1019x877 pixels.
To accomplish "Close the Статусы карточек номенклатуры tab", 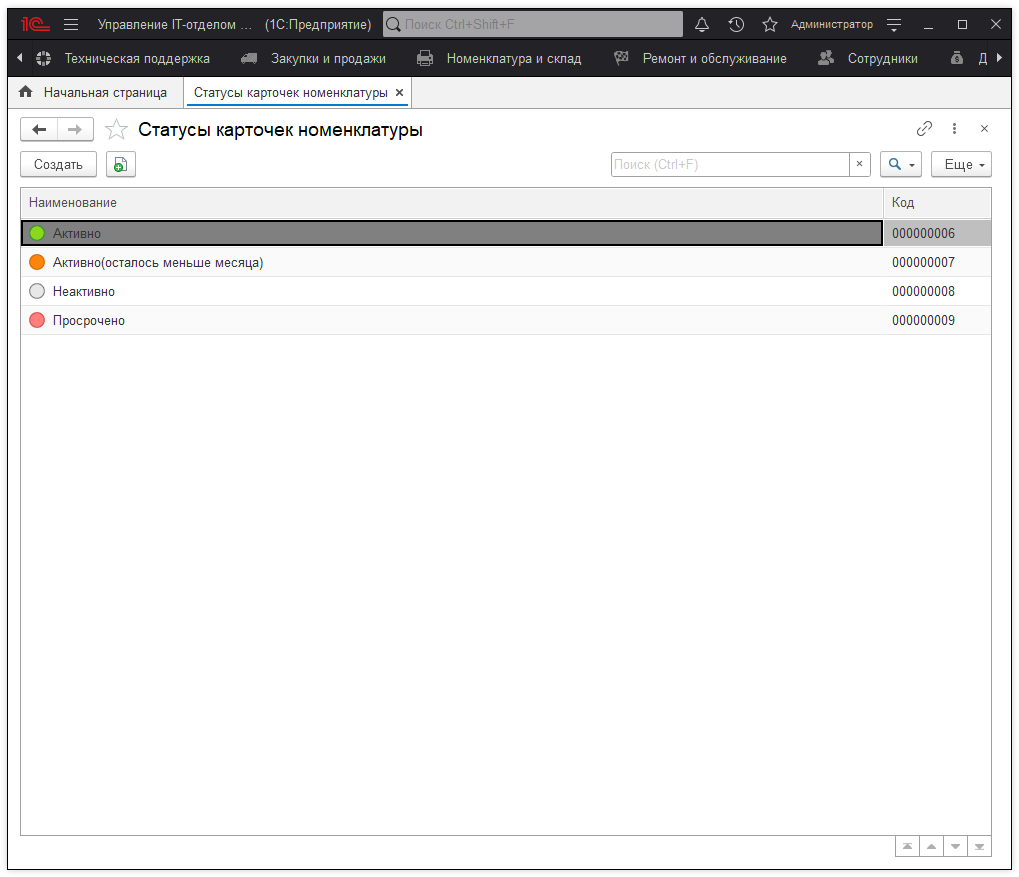I will 400,92.
